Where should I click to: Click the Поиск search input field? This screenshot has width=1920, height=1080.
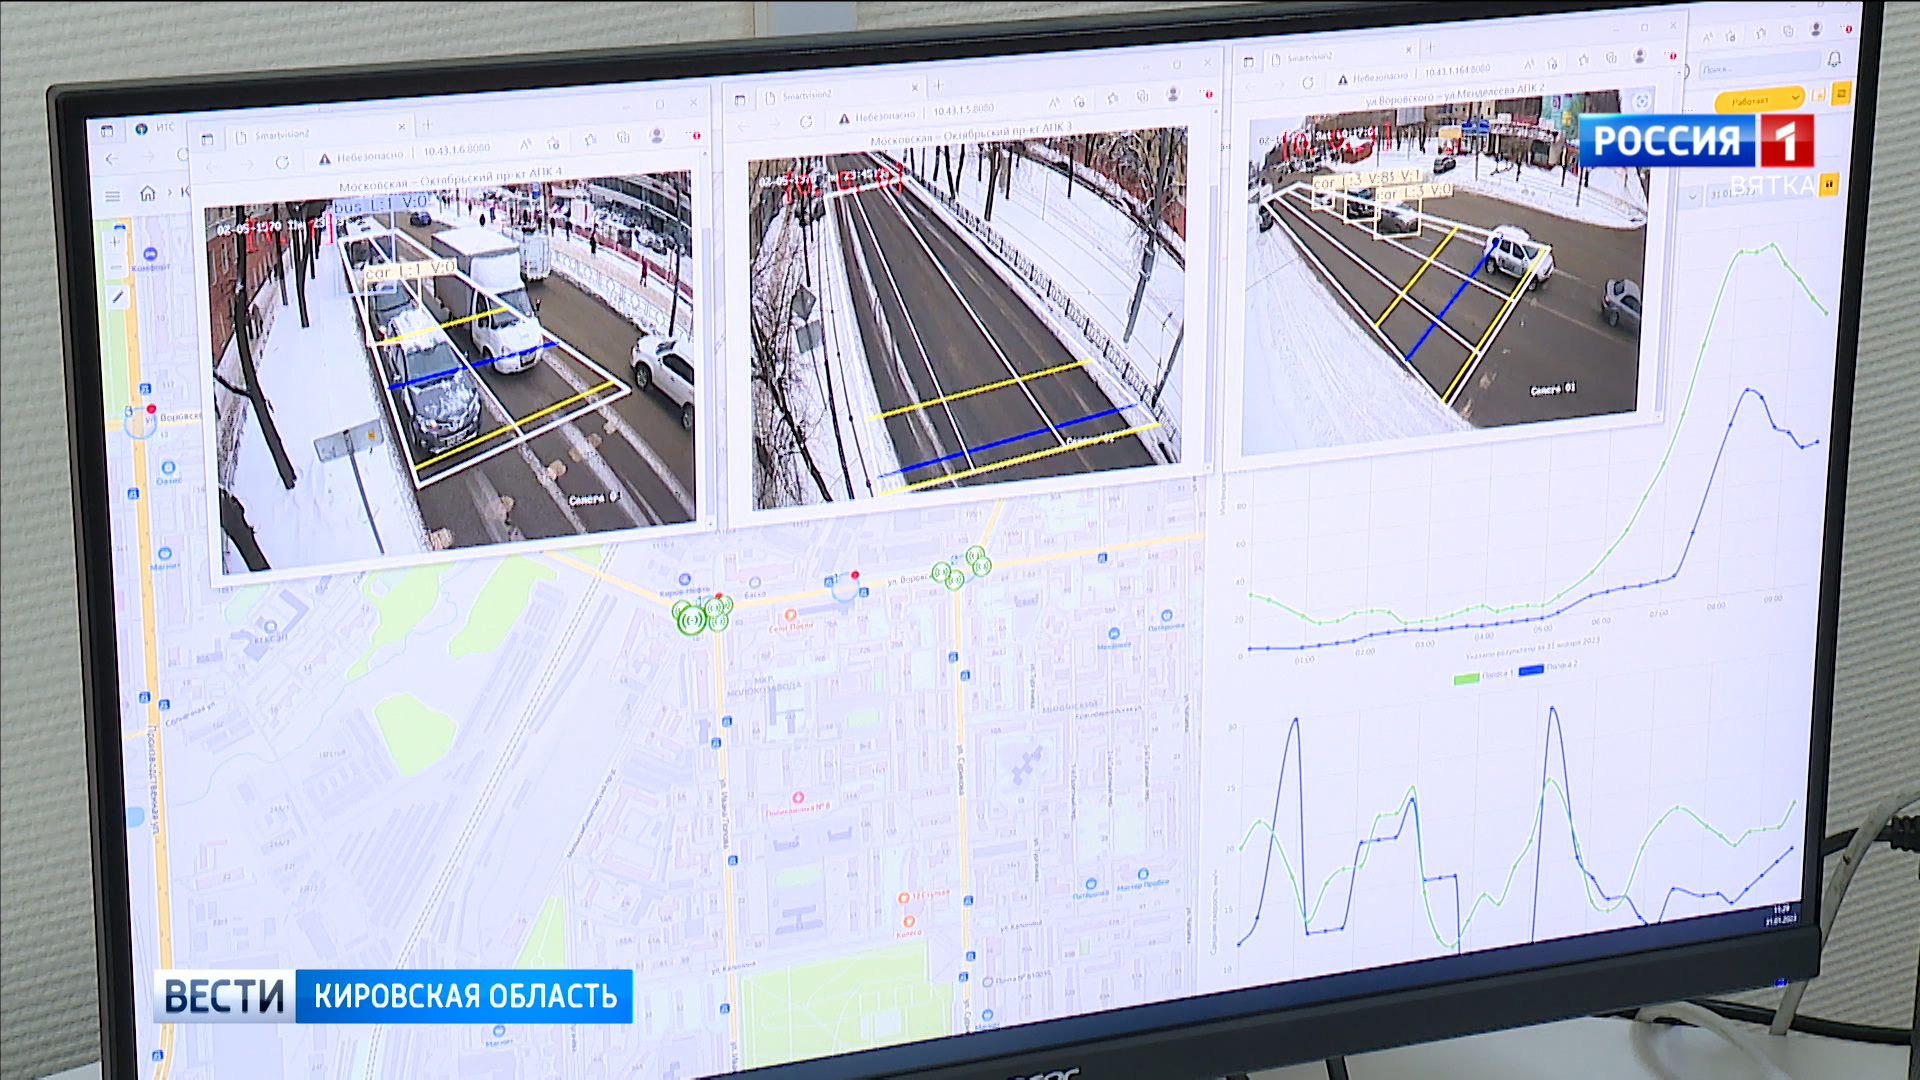(x=1753, y=68)
